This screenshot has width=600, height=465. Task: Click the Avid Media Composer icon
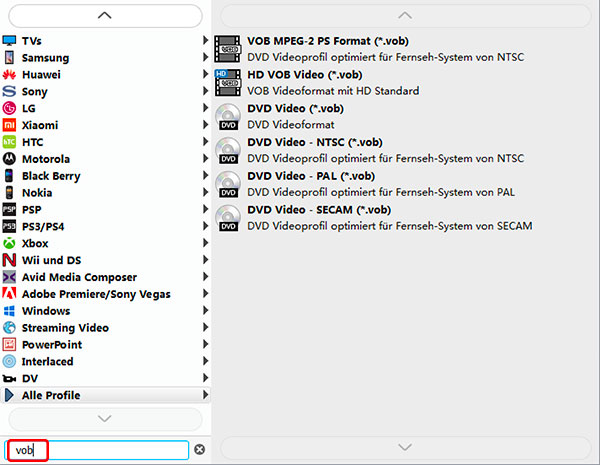point(9,277)
